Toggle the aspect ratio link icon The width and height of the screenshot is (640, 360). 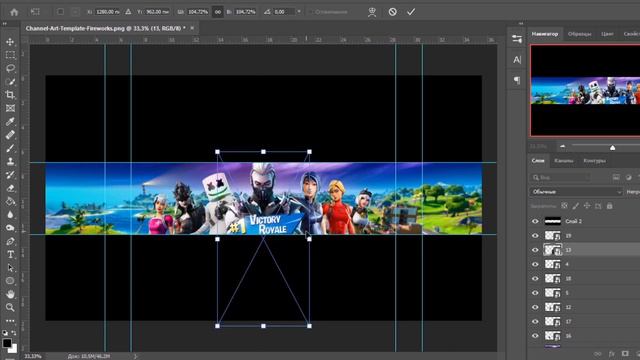[218, 12]
